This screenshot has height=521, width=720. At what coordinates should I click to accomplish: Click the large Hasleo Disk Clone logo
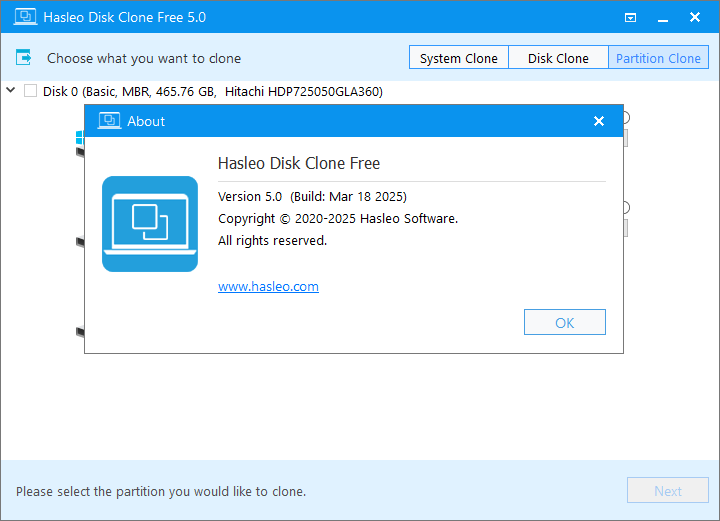click(x=150, y=224)
